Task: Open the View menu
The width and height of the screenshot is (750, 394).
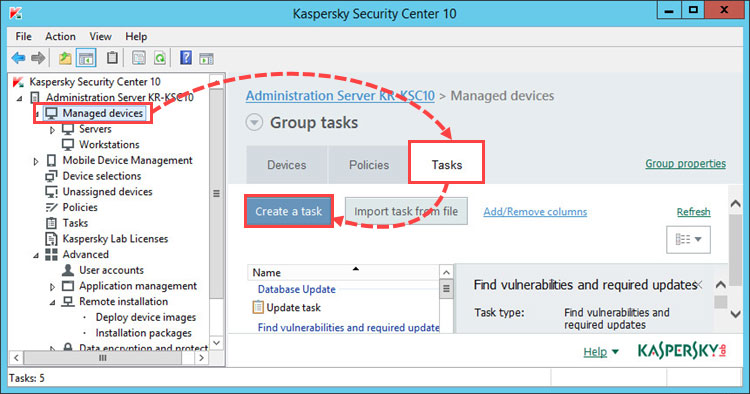Action: tap(100, 36)
